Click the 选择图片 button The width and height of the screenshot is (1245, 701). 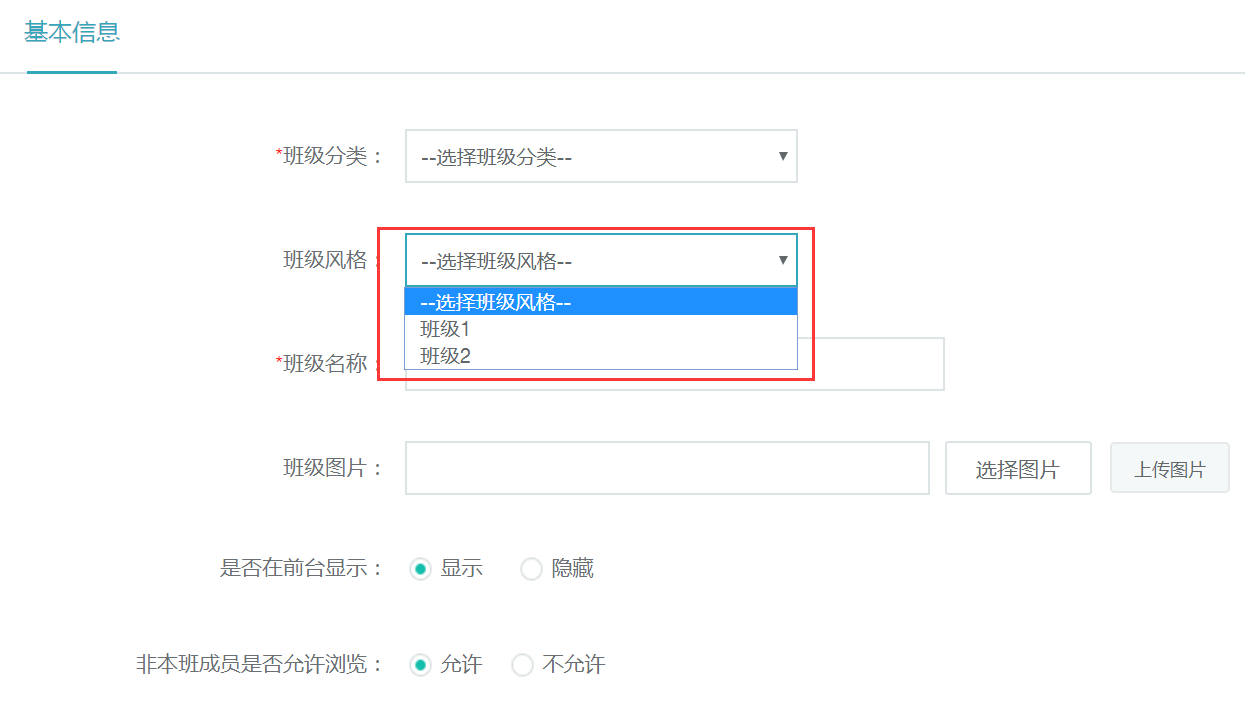[1017, 467]
